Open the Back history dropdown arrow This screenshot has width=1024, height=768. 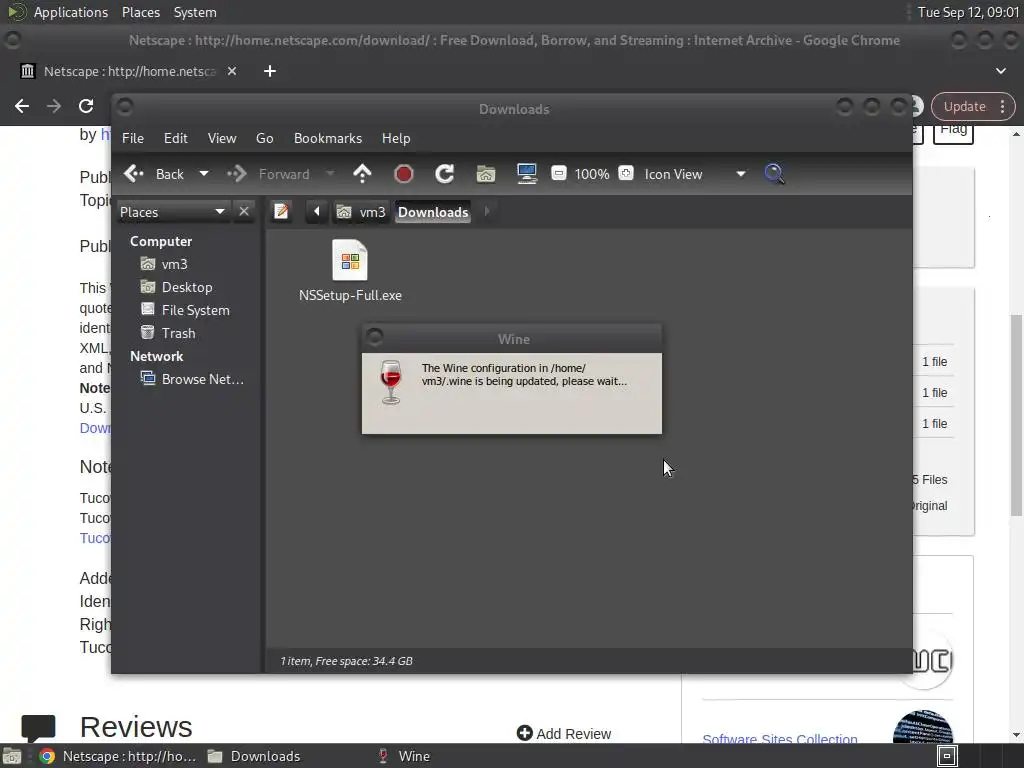coord(204,174)
